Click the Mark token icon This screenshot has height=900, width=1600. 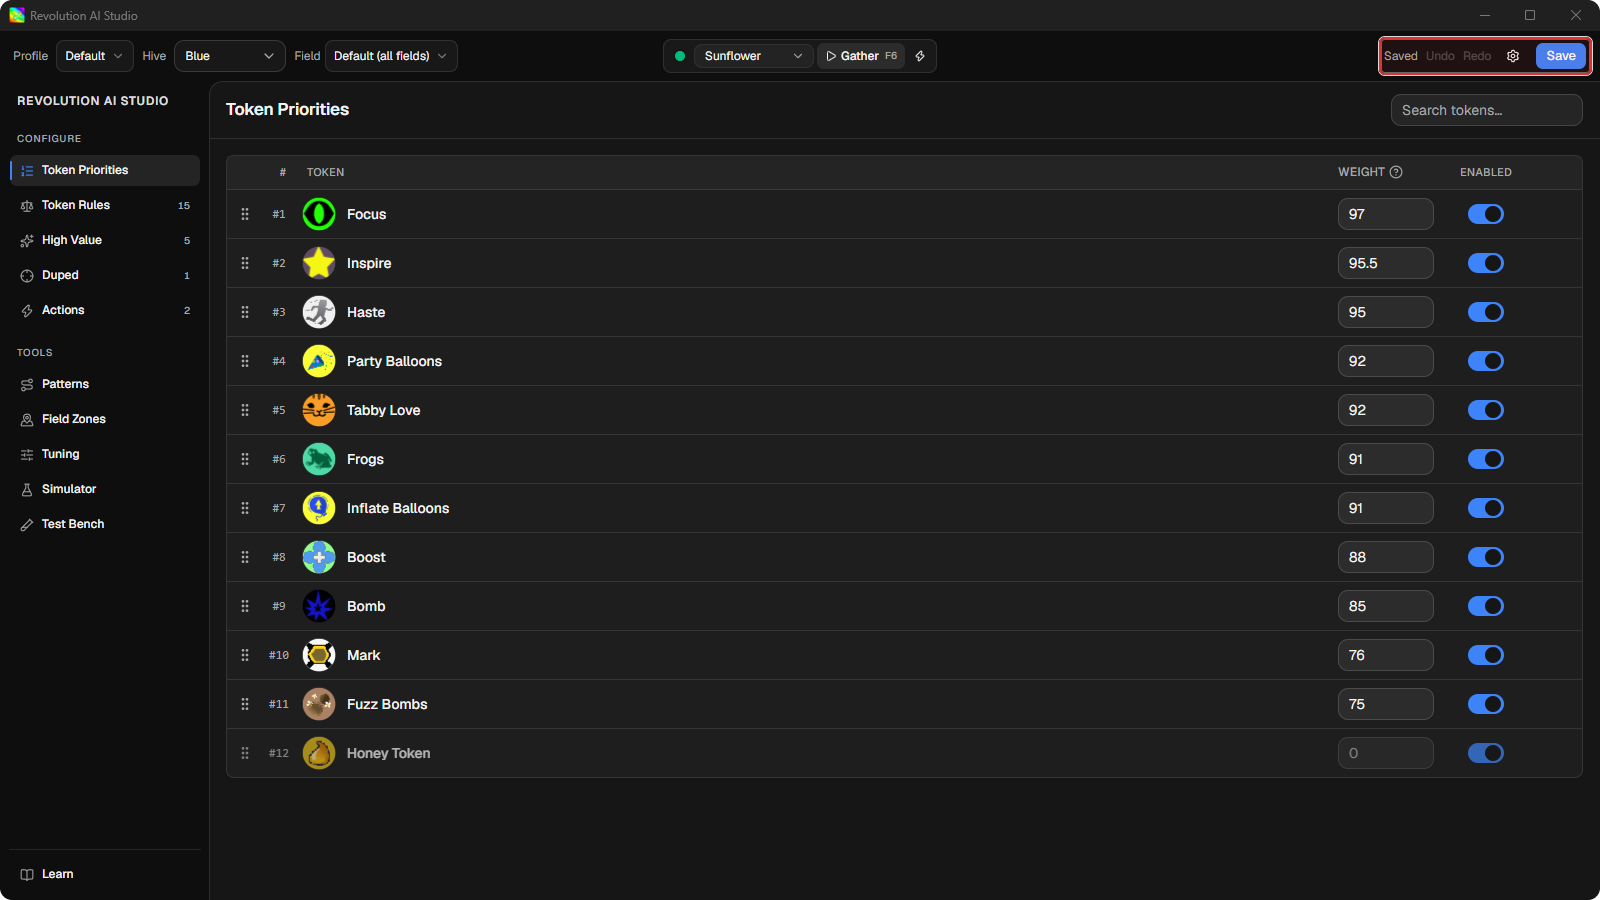pos(319,655)
